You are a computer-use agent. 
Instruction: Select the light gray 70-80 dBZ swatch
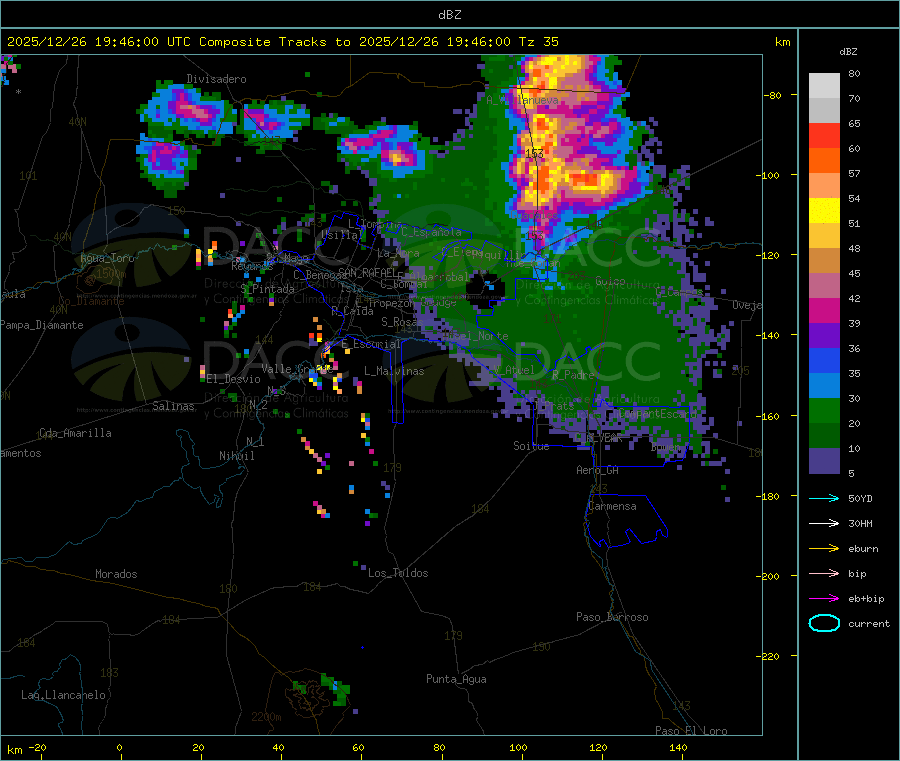(x=824, y=86)
